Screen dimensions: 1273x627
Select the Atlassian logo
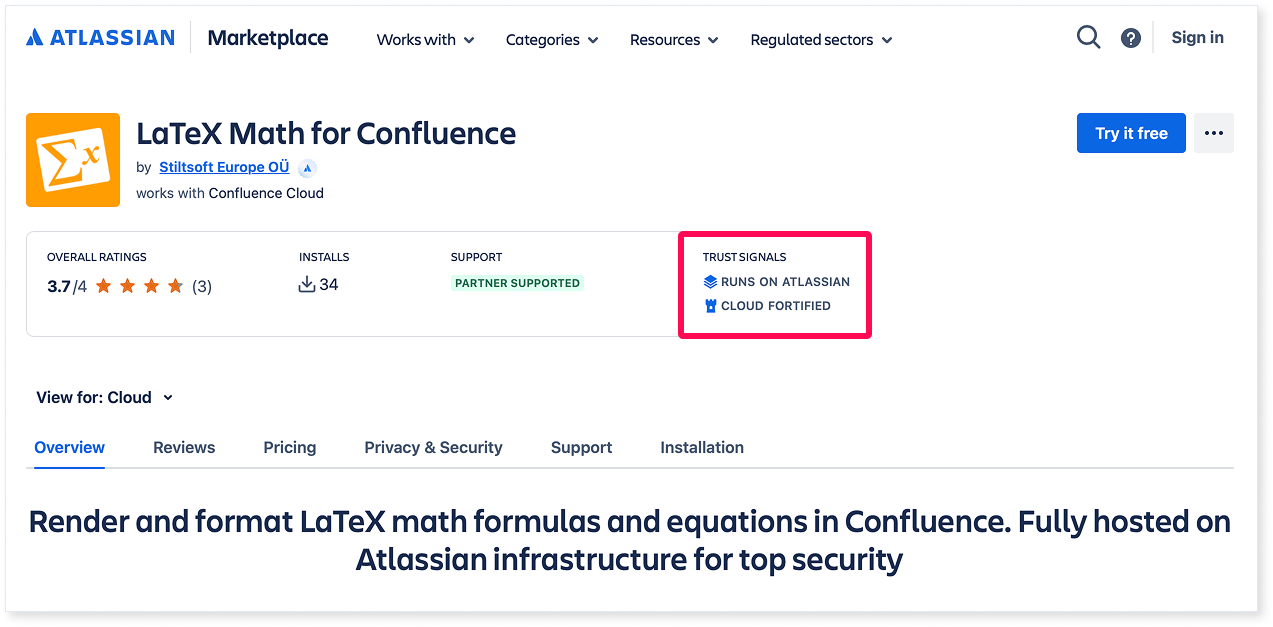(99, 36)
